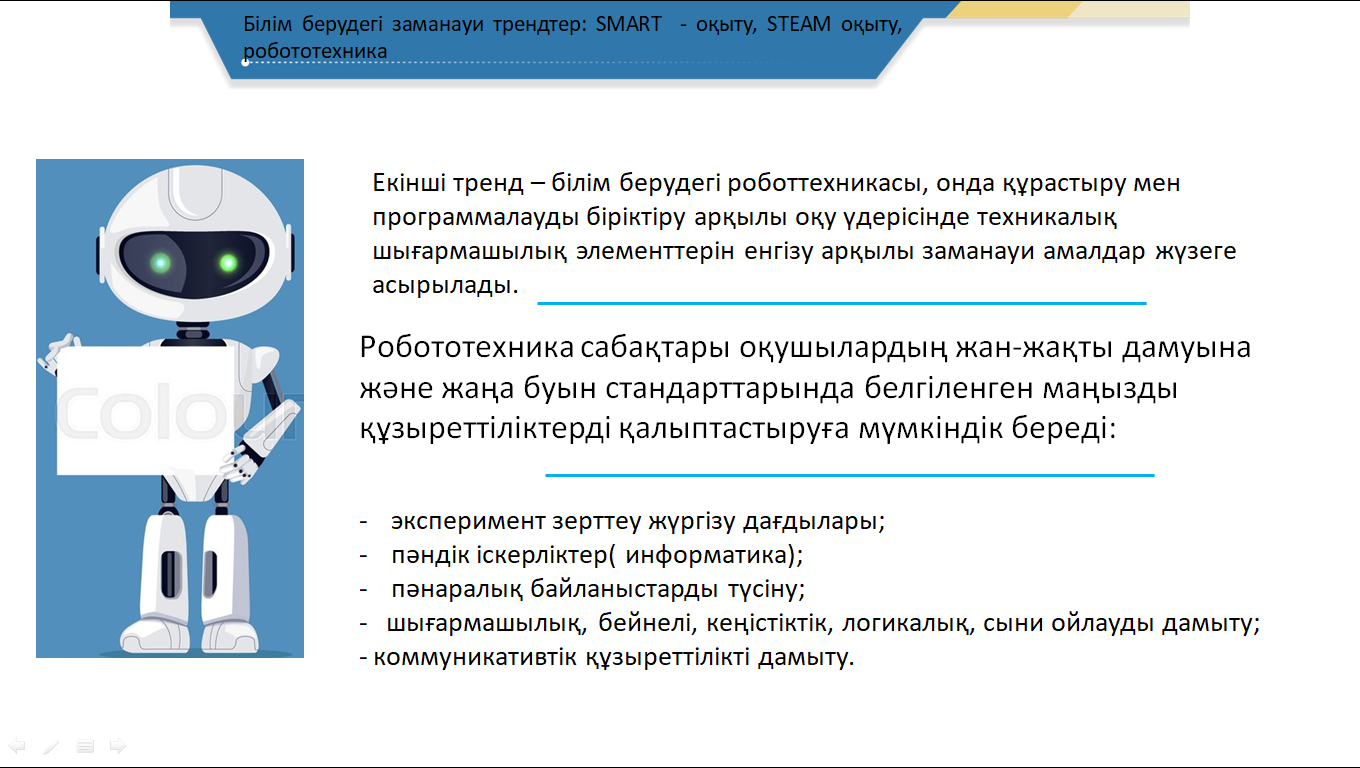Click the white dot at header dotted line start

(x=245, y=62)
